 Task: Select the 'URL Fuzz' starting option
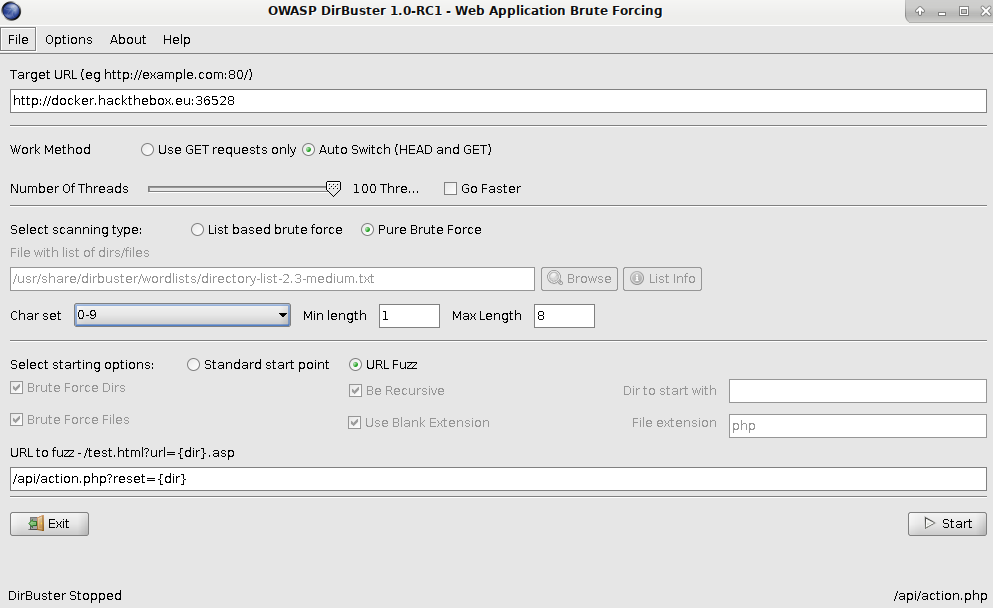(356, 365)
